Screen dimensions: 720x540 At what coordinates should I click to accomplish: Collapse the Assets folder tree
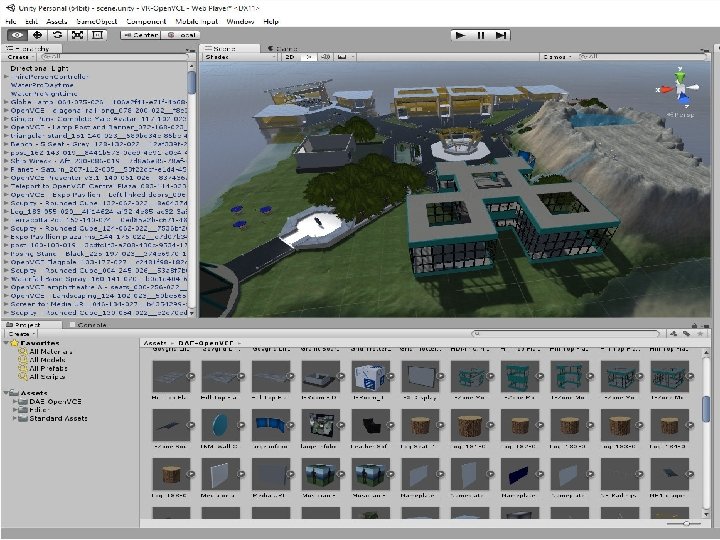tap(6, 393)
